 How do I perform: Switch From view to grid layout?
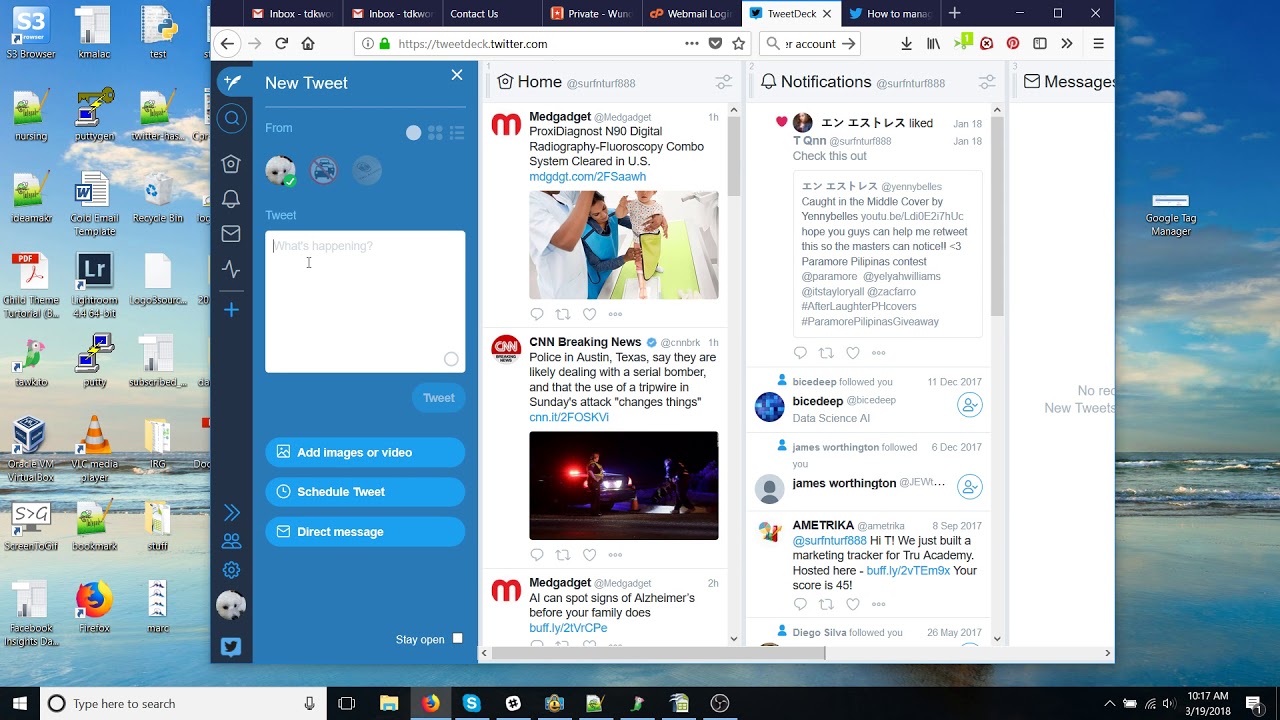pos(435,132)
